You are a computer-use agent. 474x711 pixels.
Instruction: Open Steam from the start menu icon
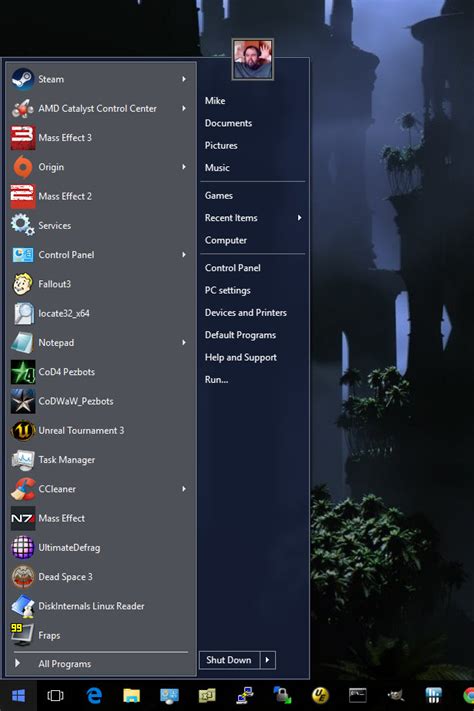[23, 79]
